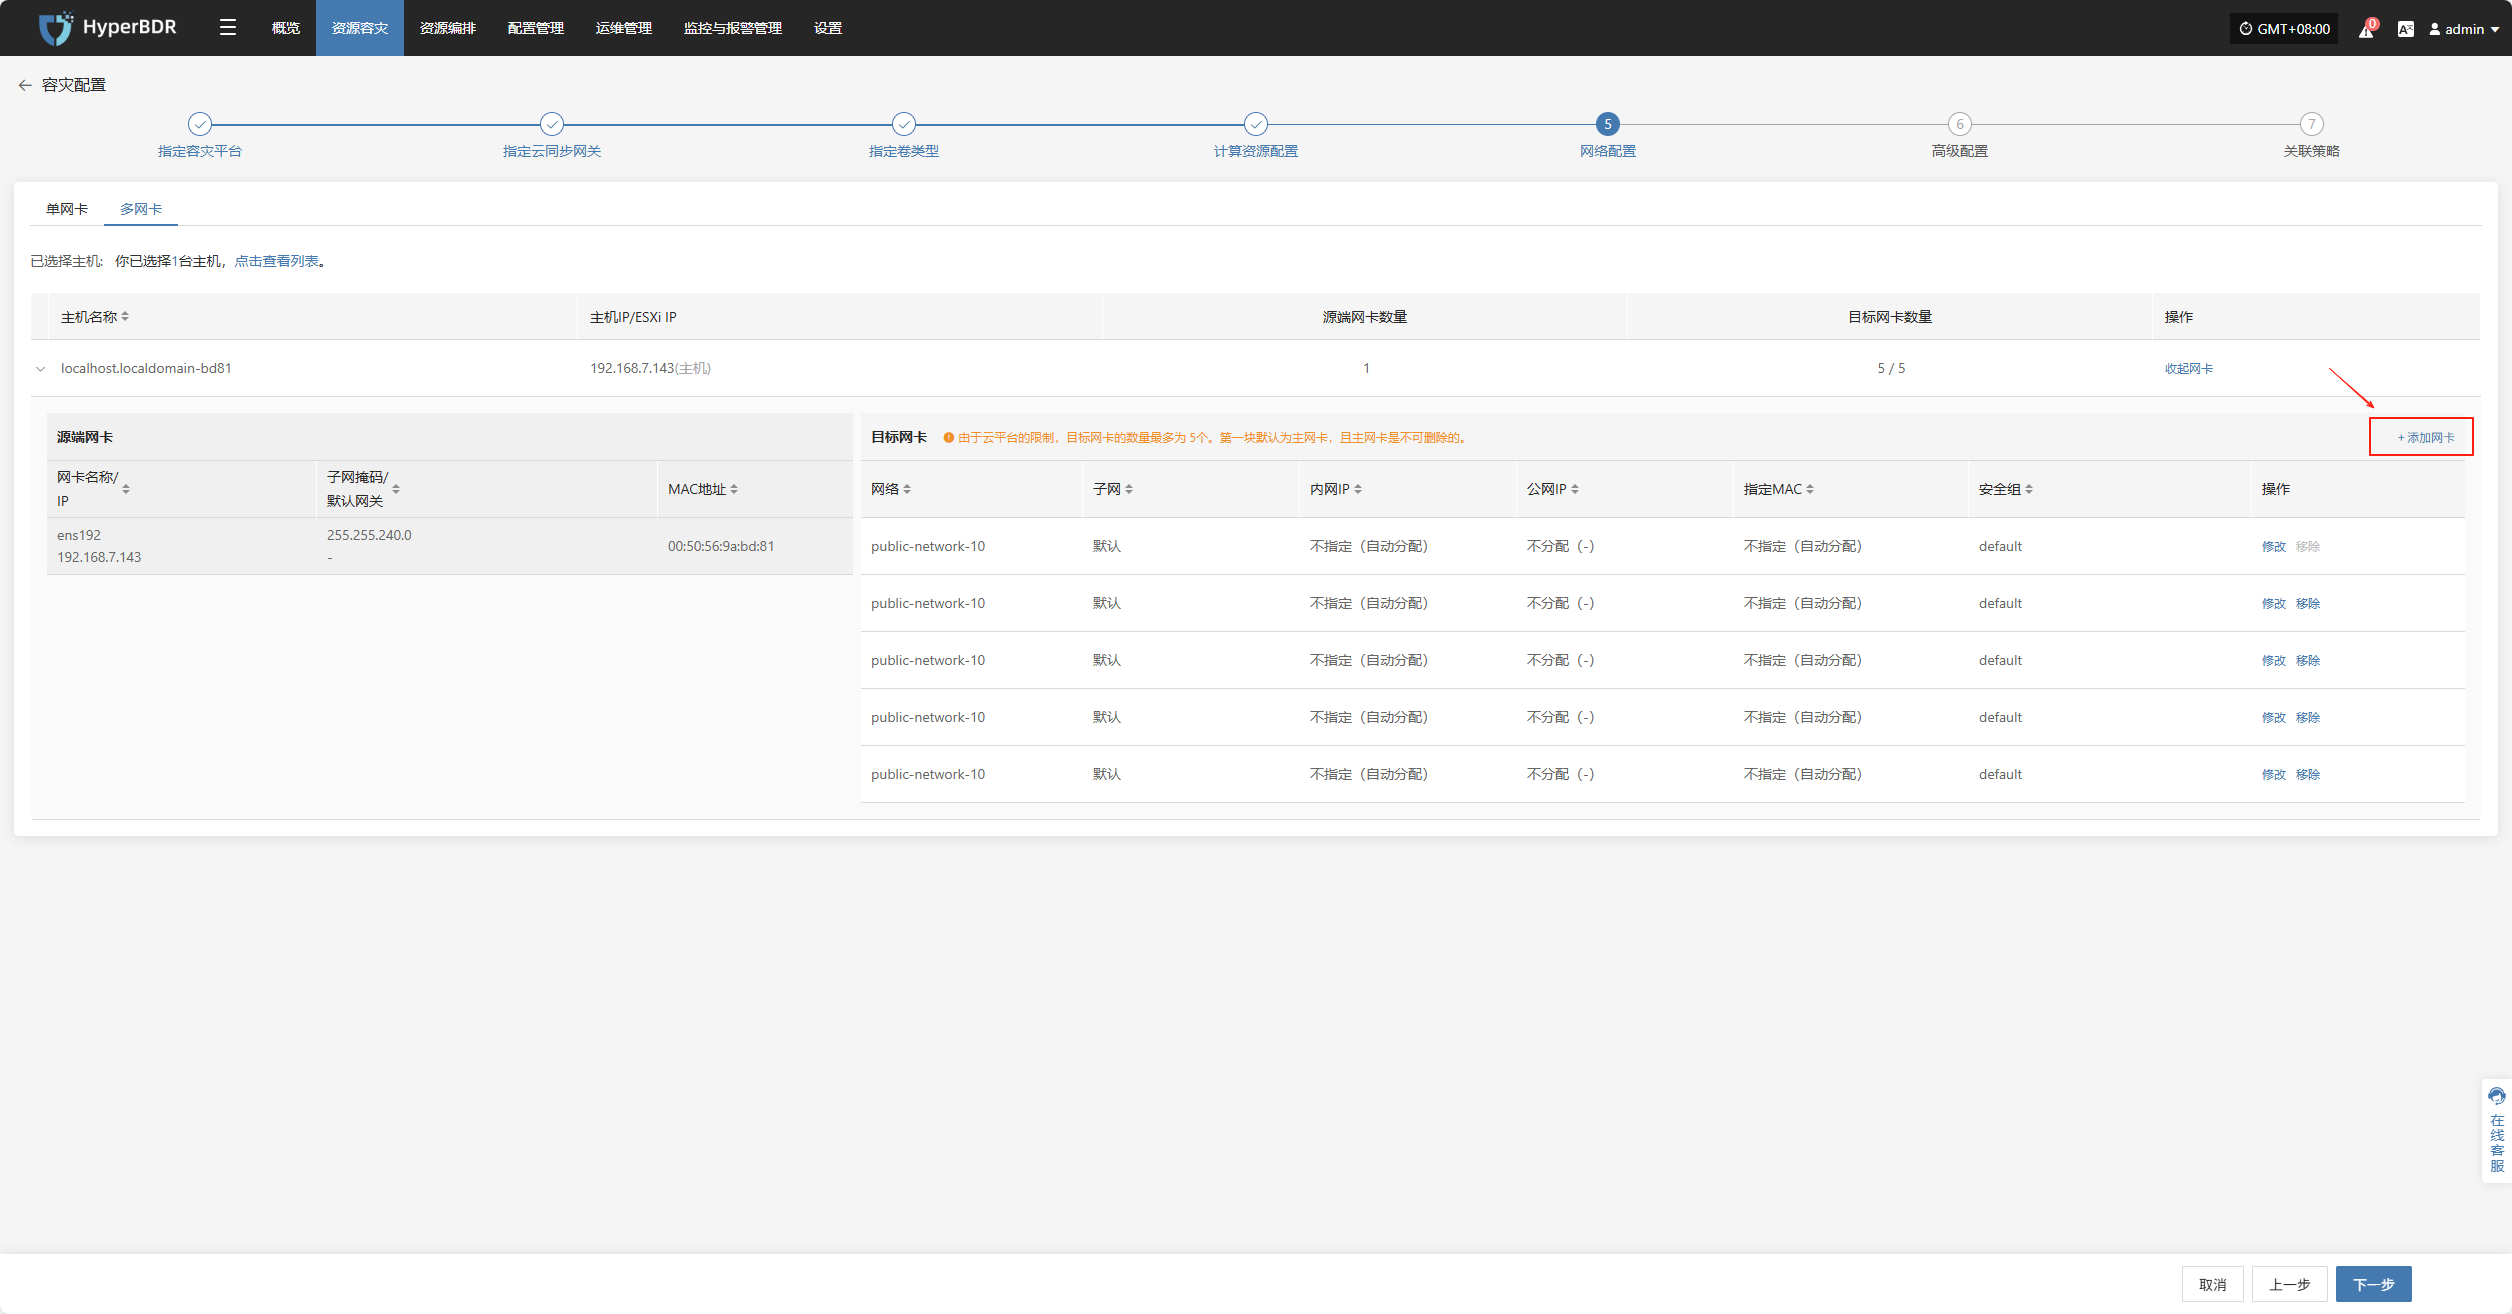Screen dimensions: 2512x1314
Task: Sort by 子网掩码/默认网关 column
Action: (x=396, y=489)
